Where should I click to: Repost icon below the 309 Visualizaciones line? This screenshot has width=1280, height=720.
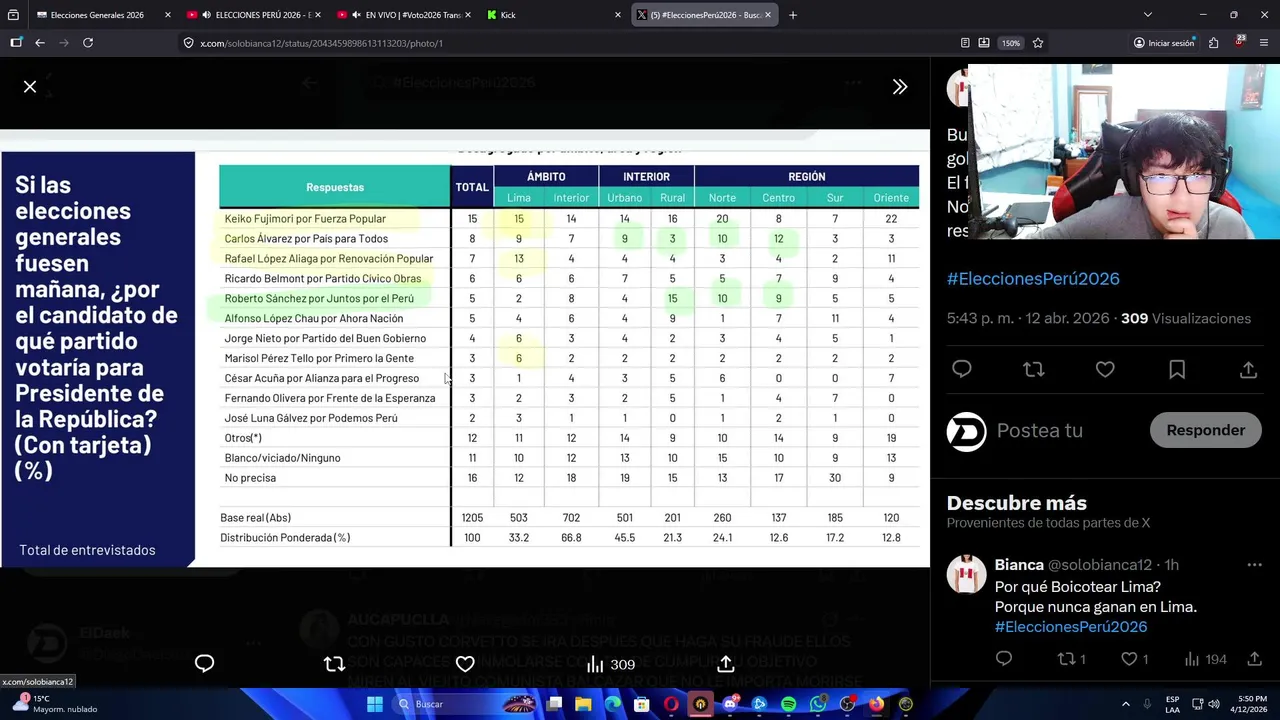1033,370
